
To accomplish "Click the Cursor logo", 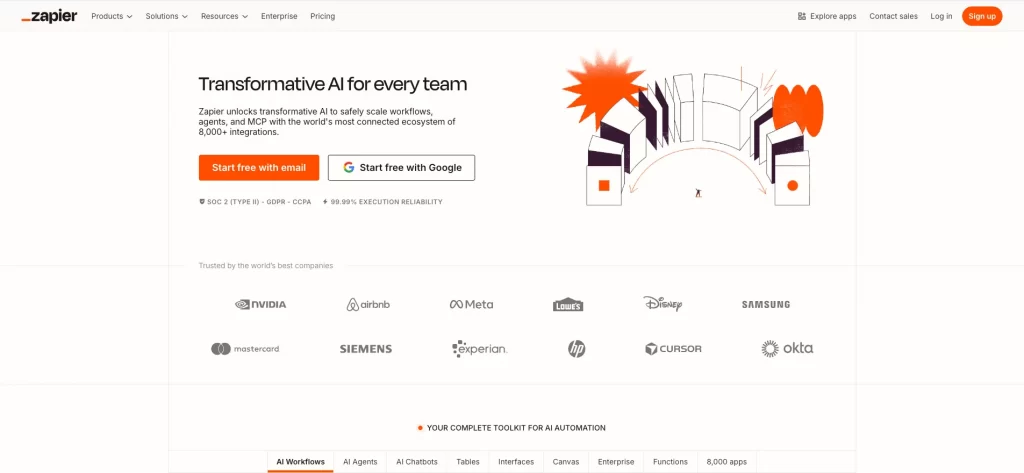I will pyautogui.click(x=673, y=349).
